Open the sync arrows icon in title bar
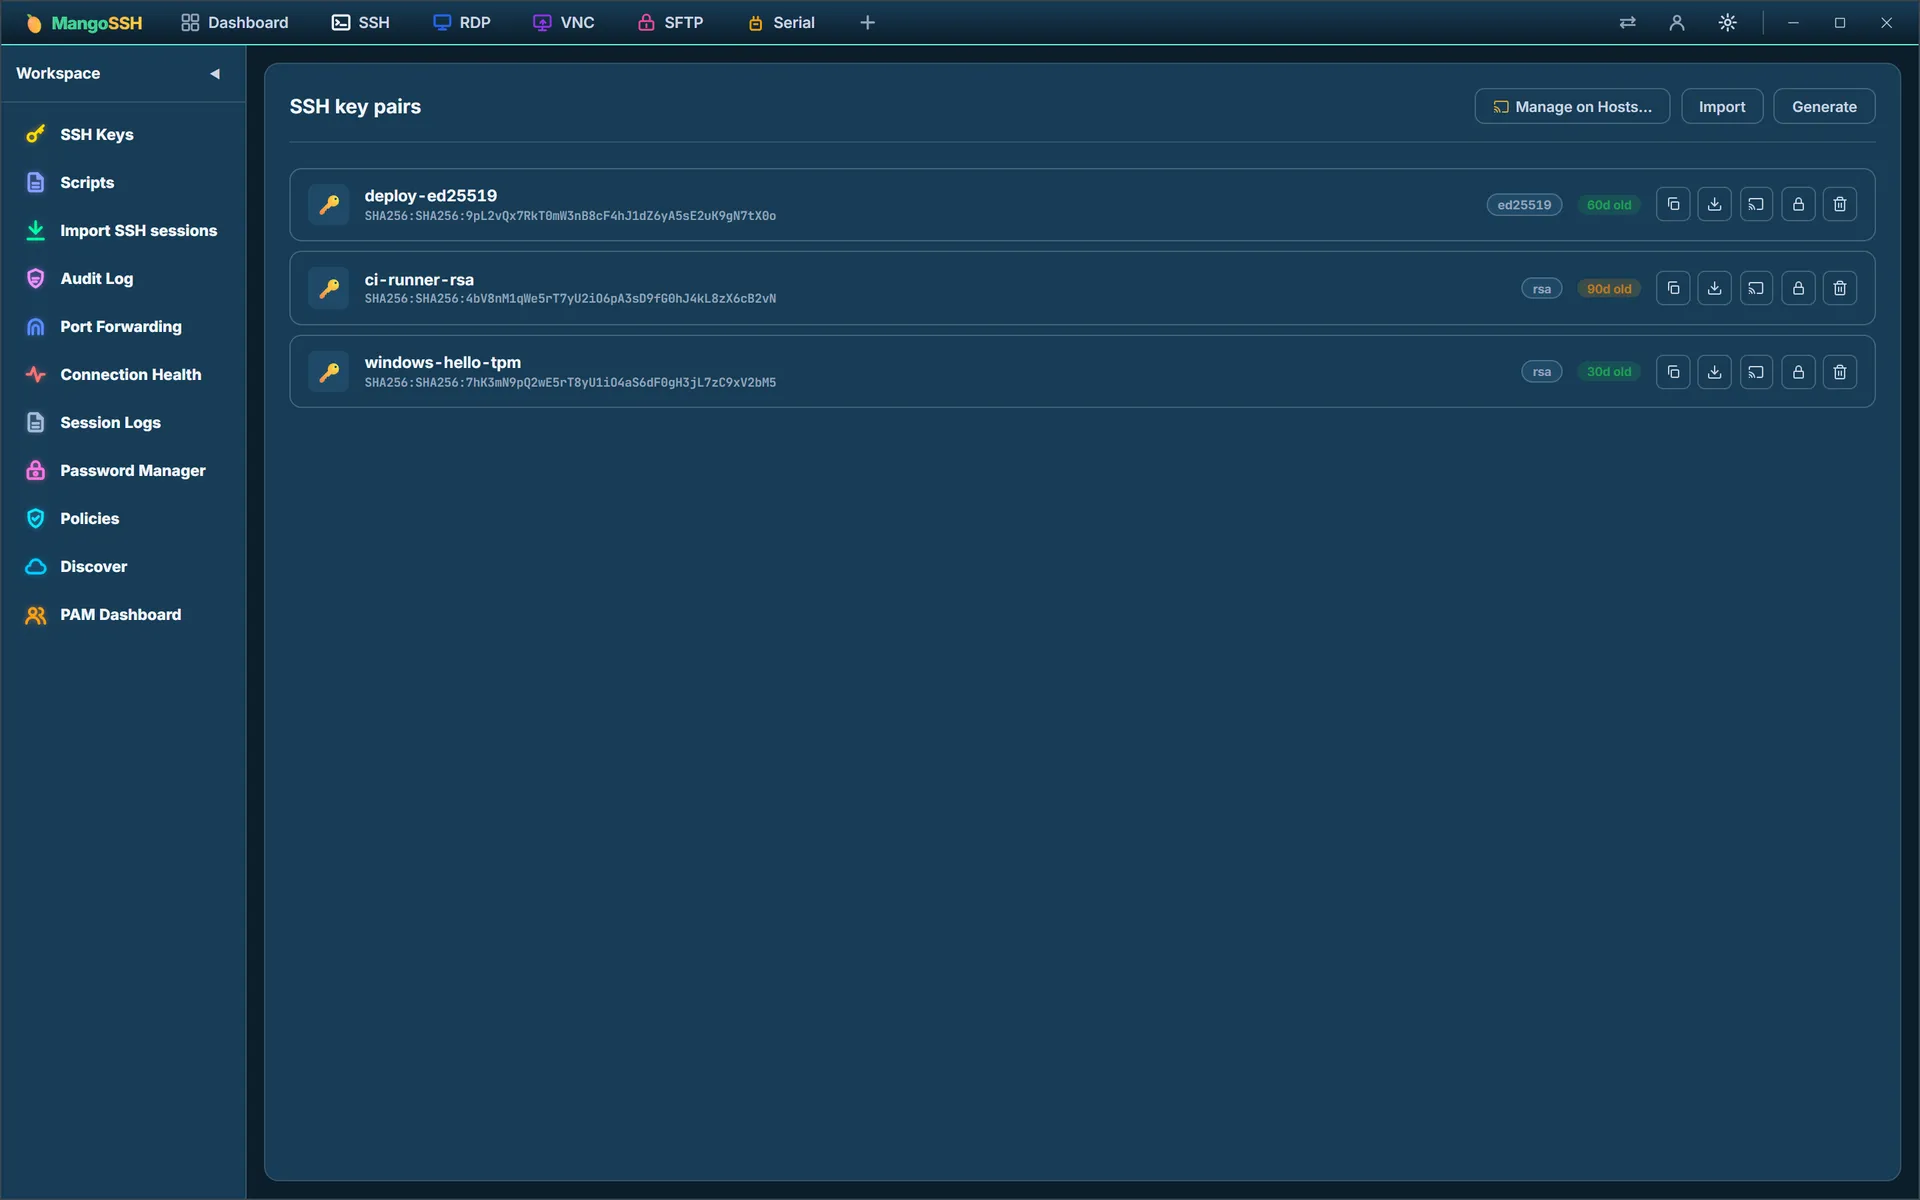 click(1628, 22)
